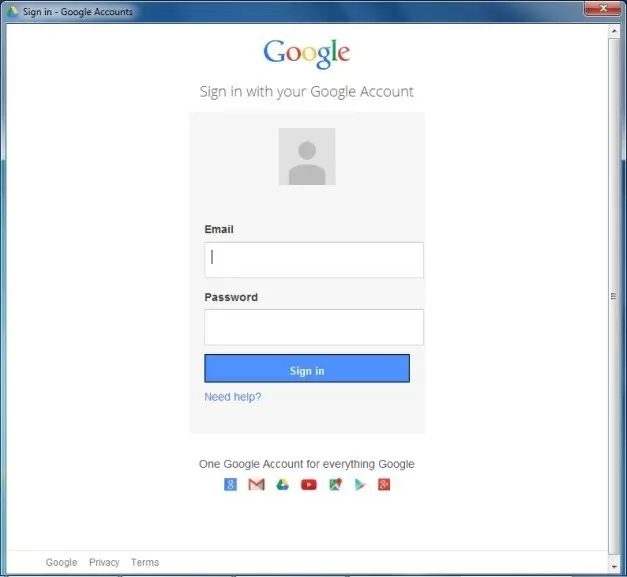Click the Google Play icon
627x577 pixels.
pyautogui.click(x=360, y=485)
